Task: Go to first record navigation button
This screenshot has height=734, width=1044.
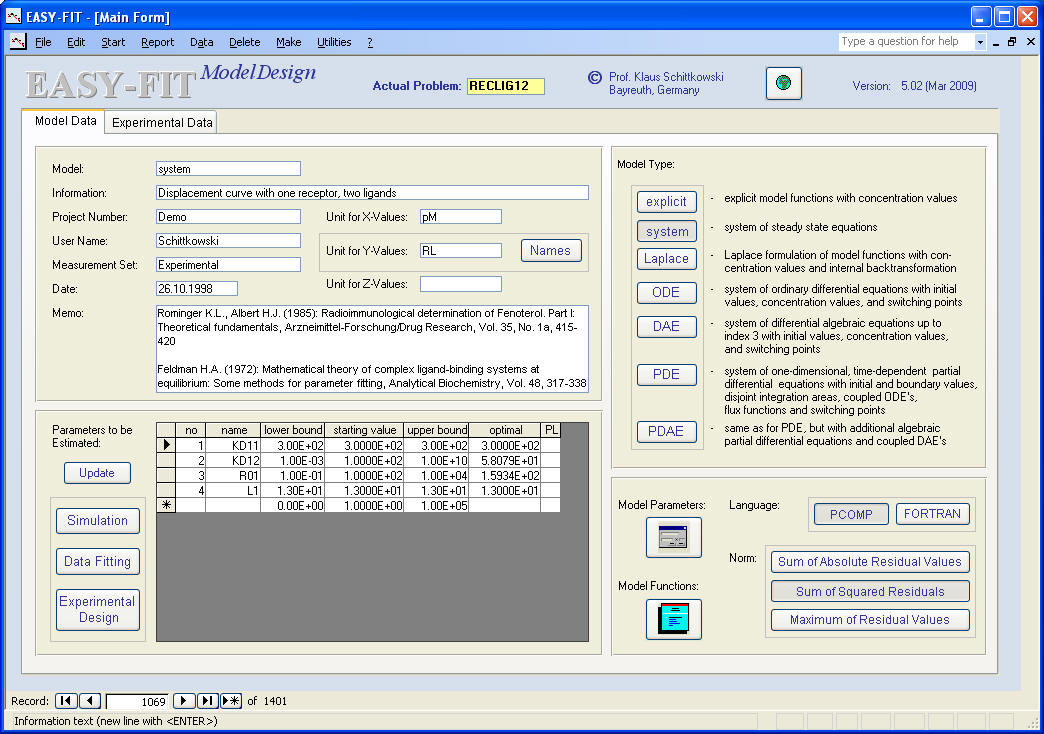Action: (x=66, y=701)
